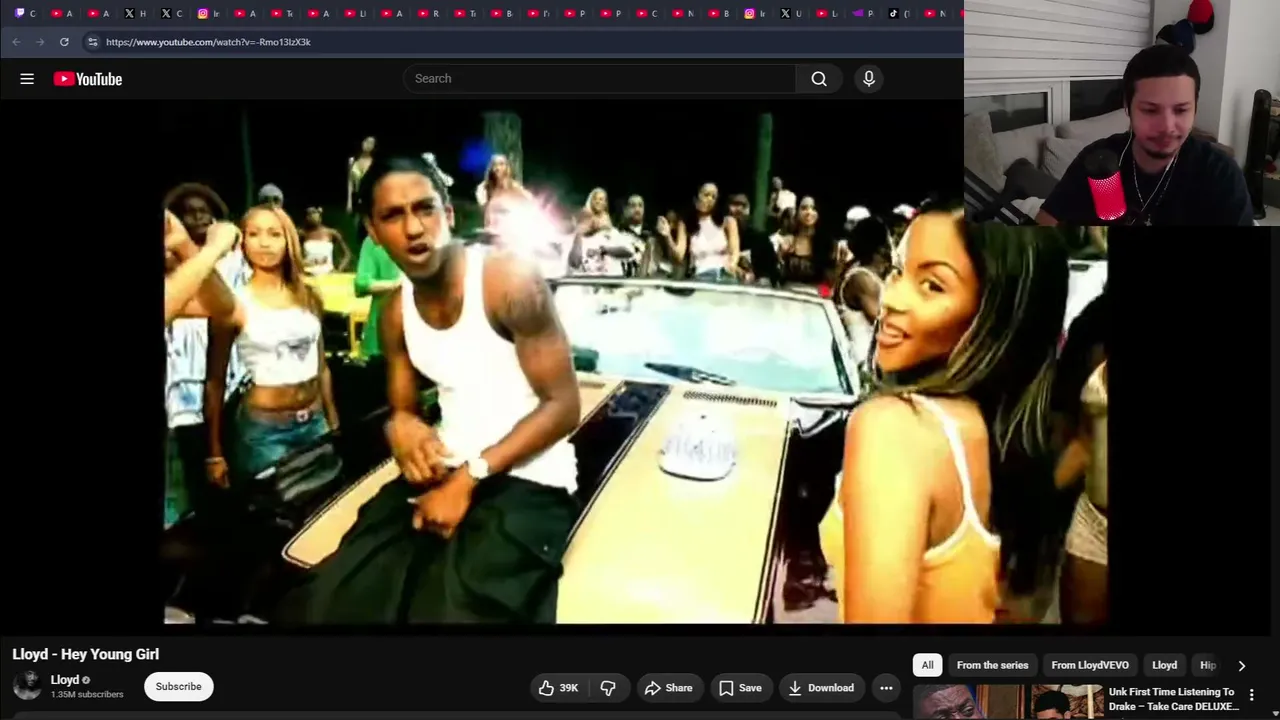Select the Lloyd filter chip
1280x720 pixels.
(1165, 665)
